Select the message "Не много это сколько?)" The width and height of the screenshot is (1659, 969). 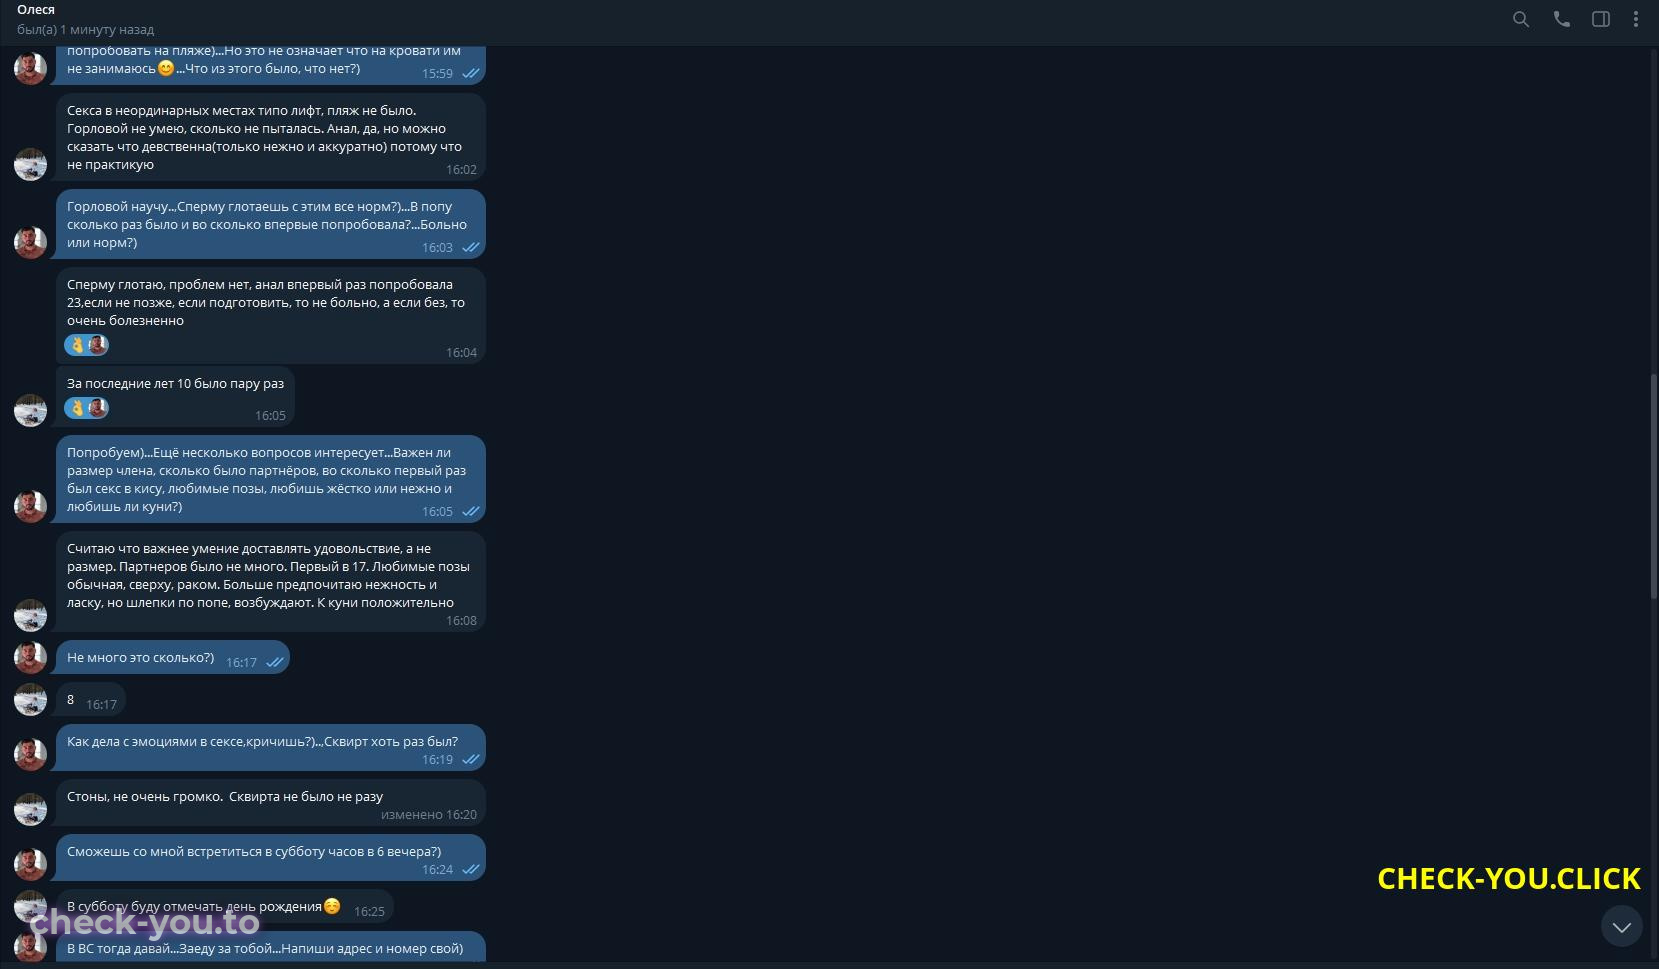pyautogui.click(x=173, y=657)
